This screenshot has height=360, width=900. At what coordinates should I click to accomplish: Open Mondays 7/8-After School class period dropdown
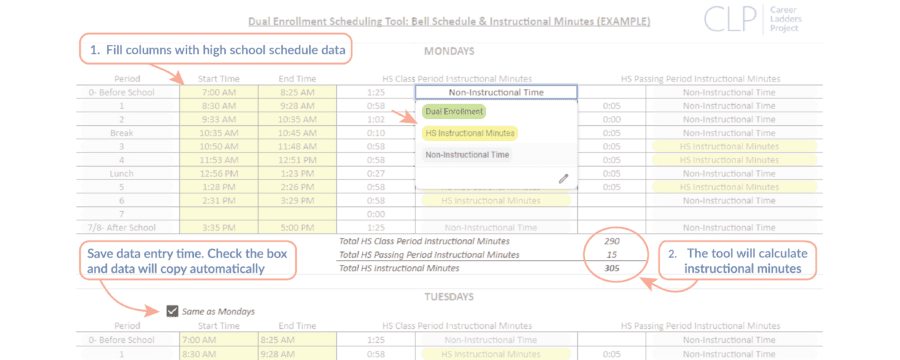pyautogui.click(x=496, y=228)
